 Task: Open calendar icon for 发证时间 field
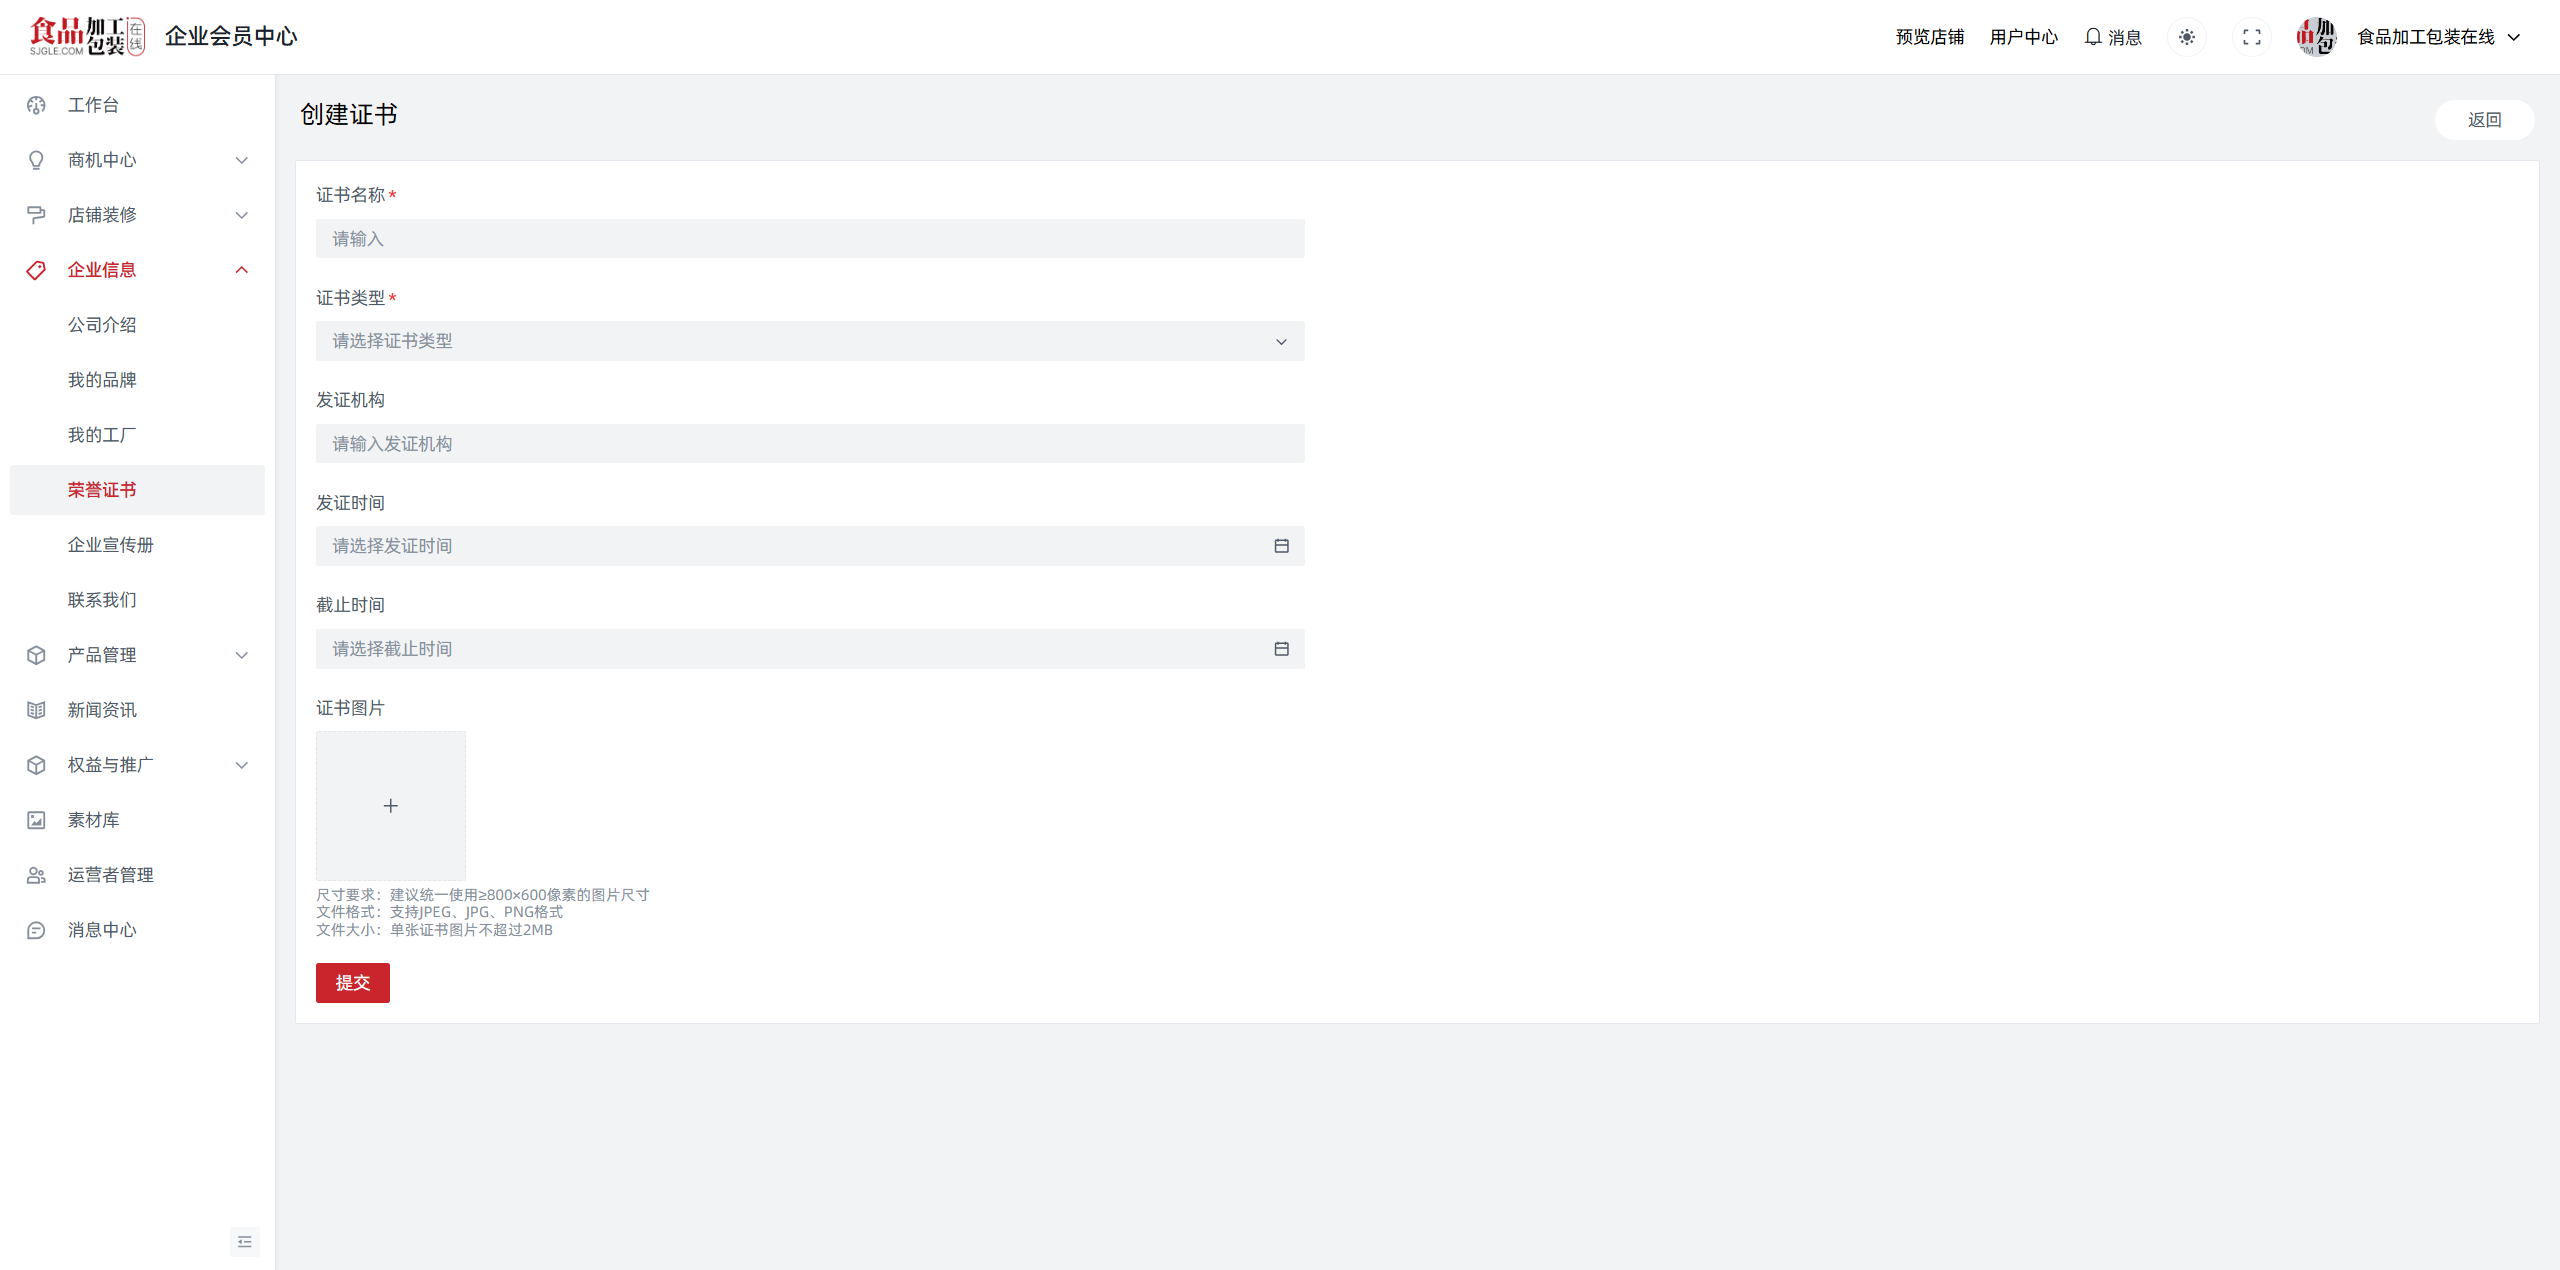click(1281, 546)
